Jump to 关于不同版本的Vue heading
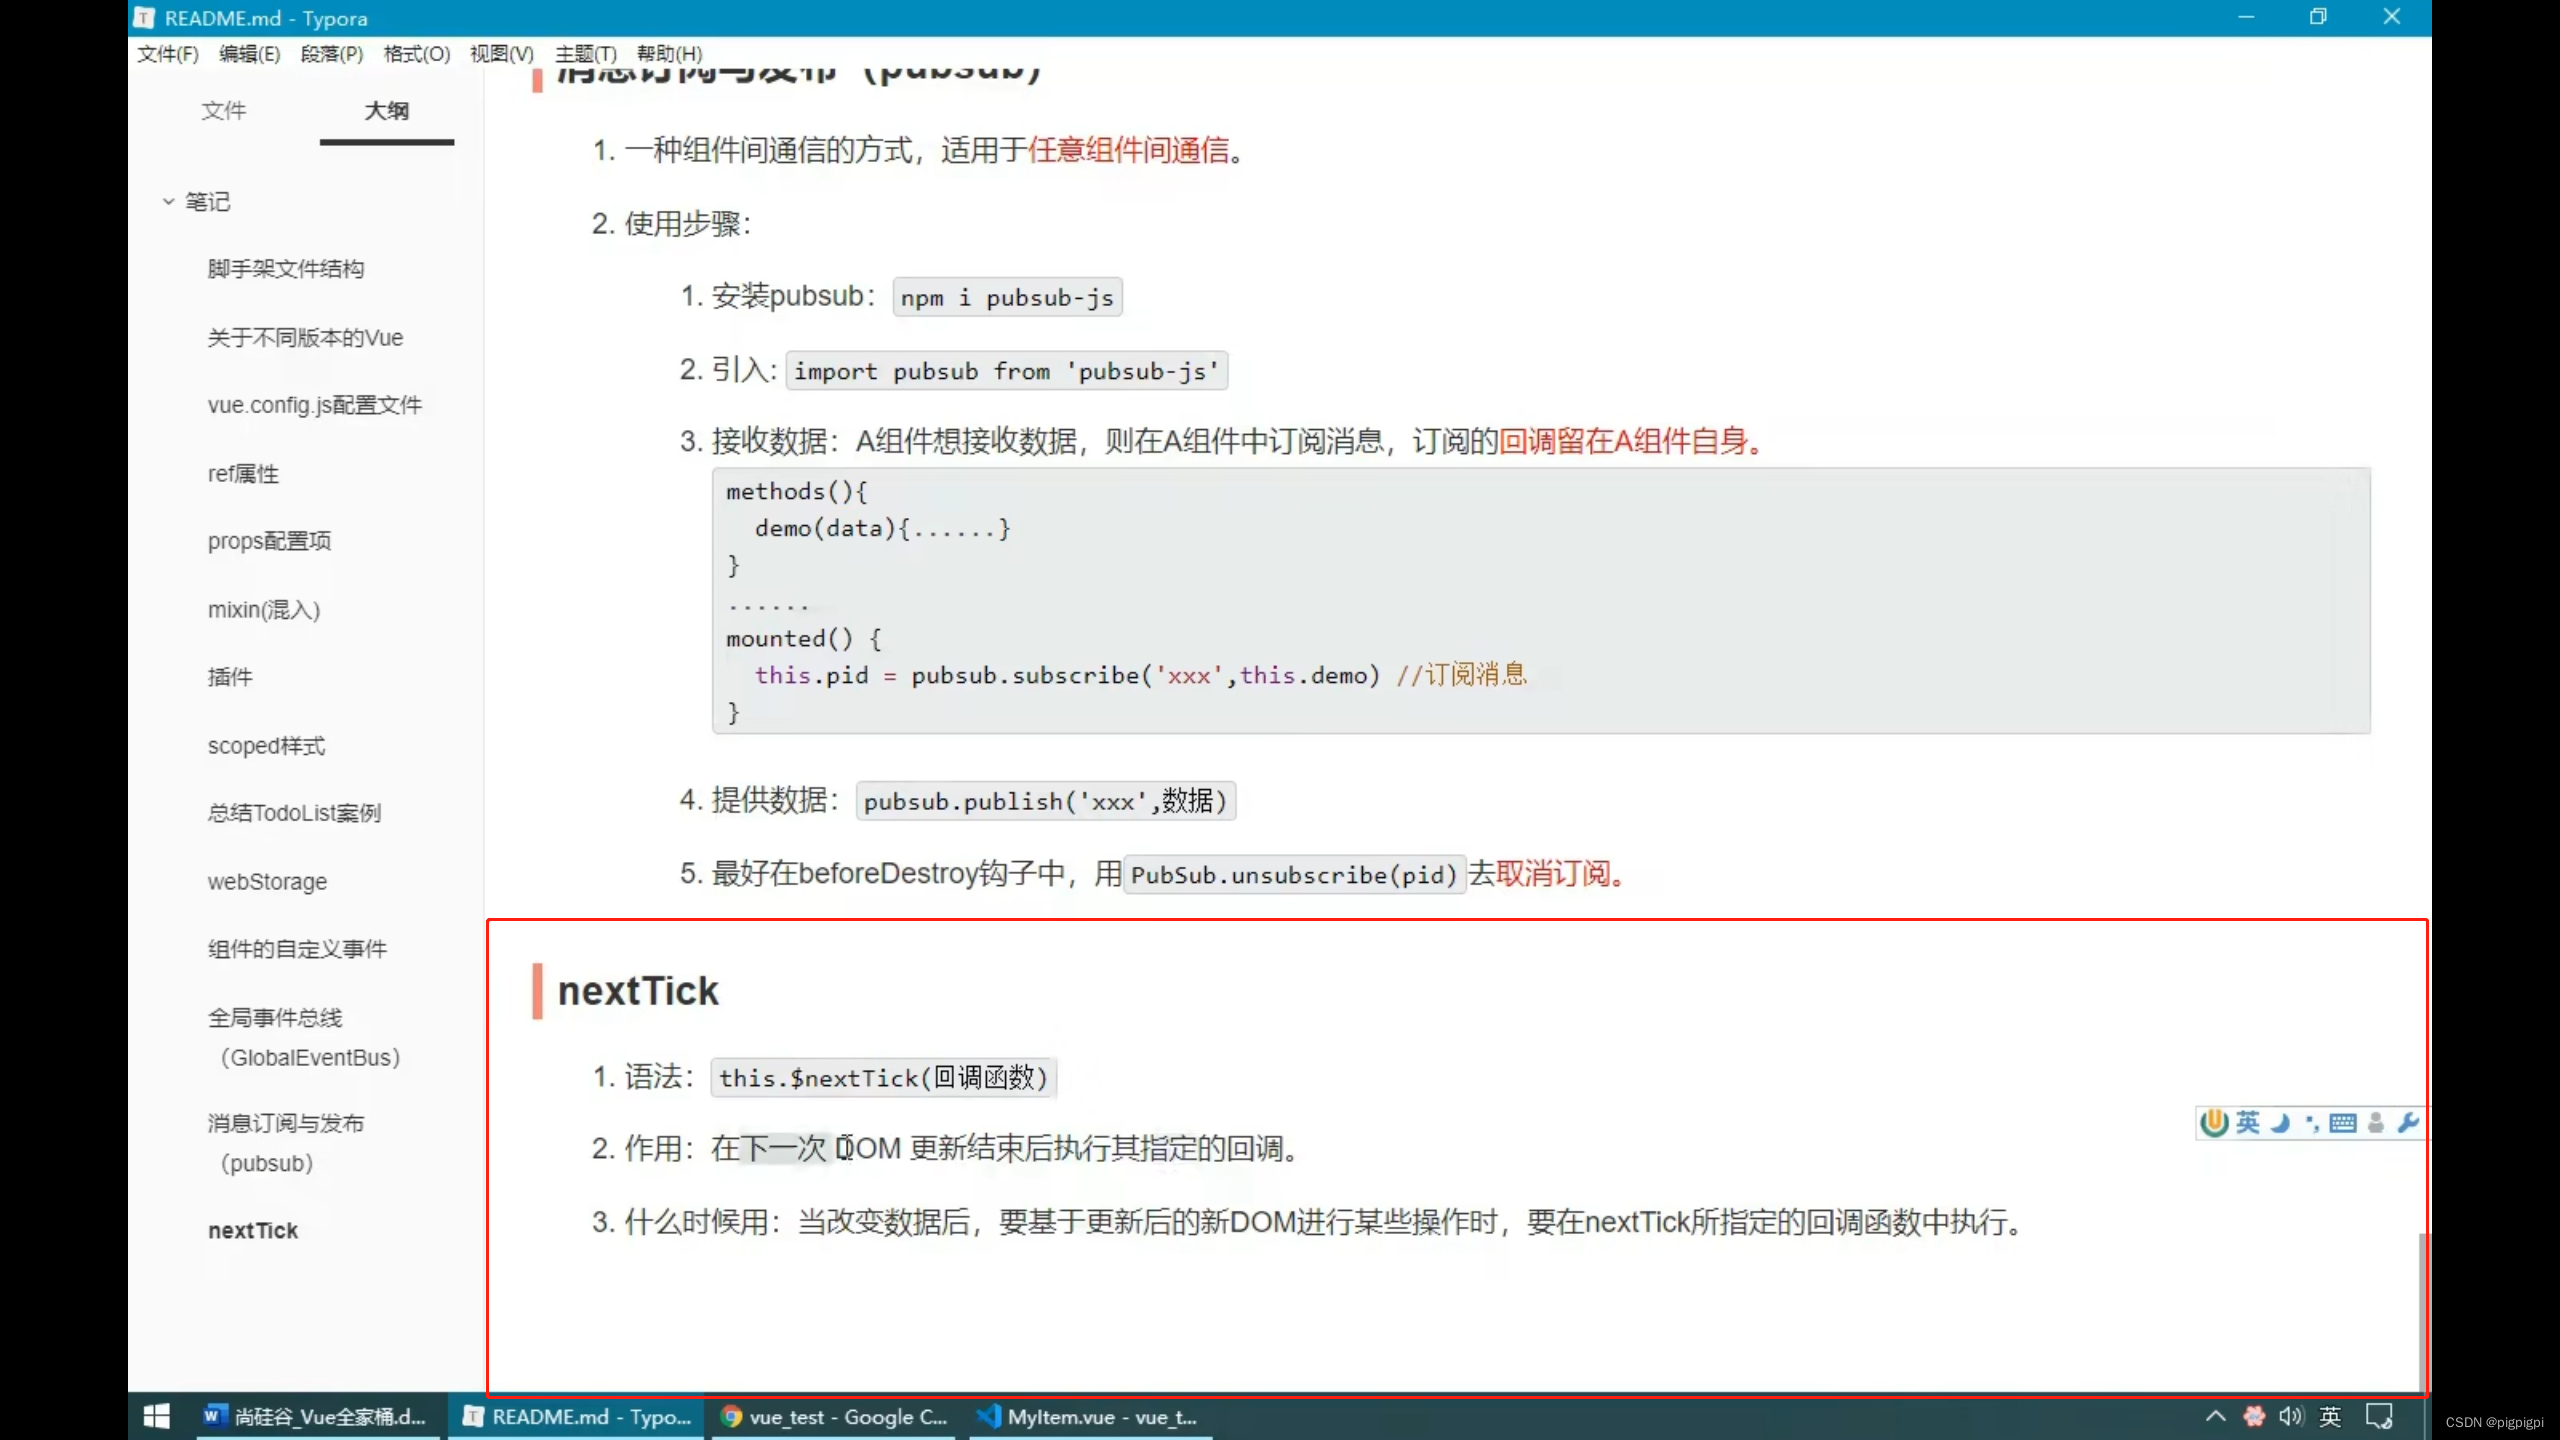The height and width of the screenshot is (1440, 2560). 305,338
